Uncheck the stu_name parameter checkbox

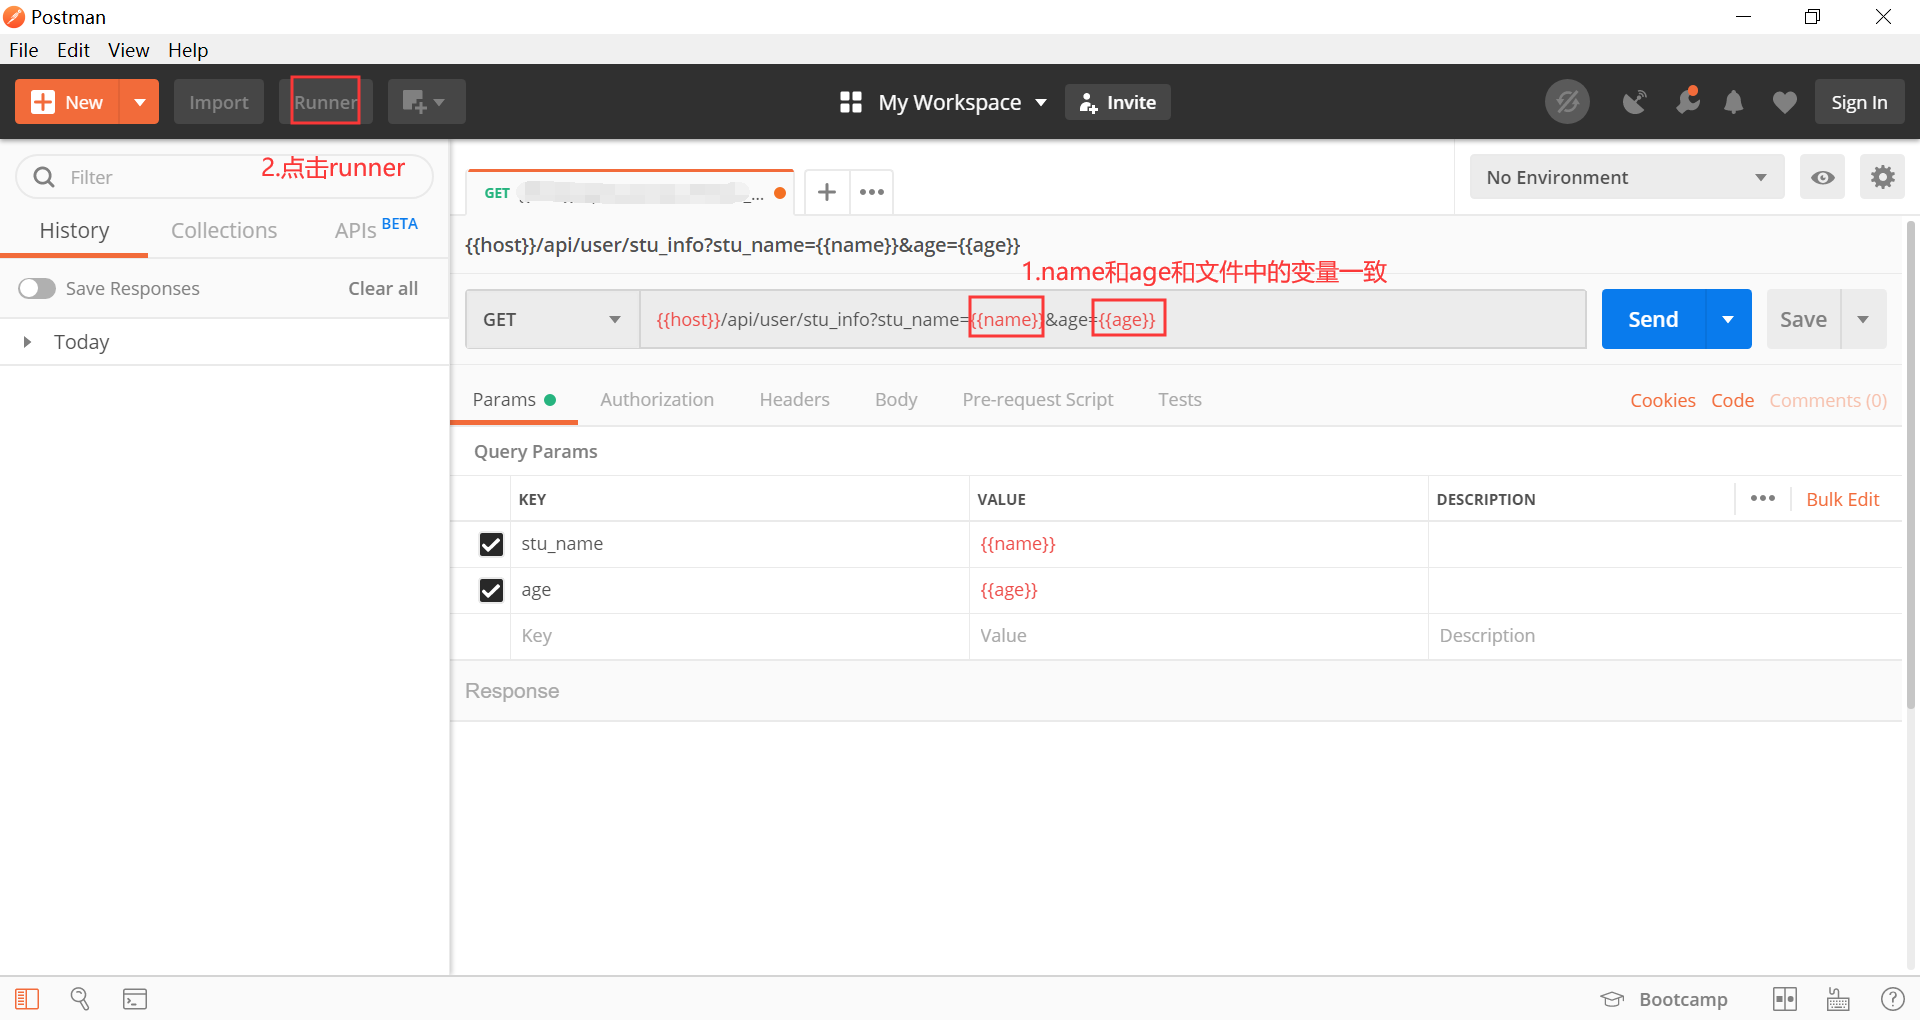pyautogui.click(x=491, y=544)
